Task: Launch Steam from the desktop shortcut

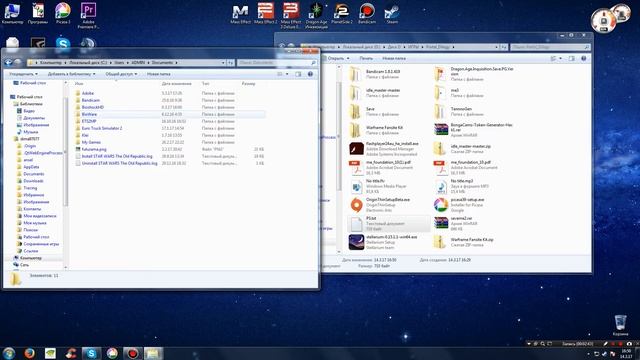Action: (392, 14)
